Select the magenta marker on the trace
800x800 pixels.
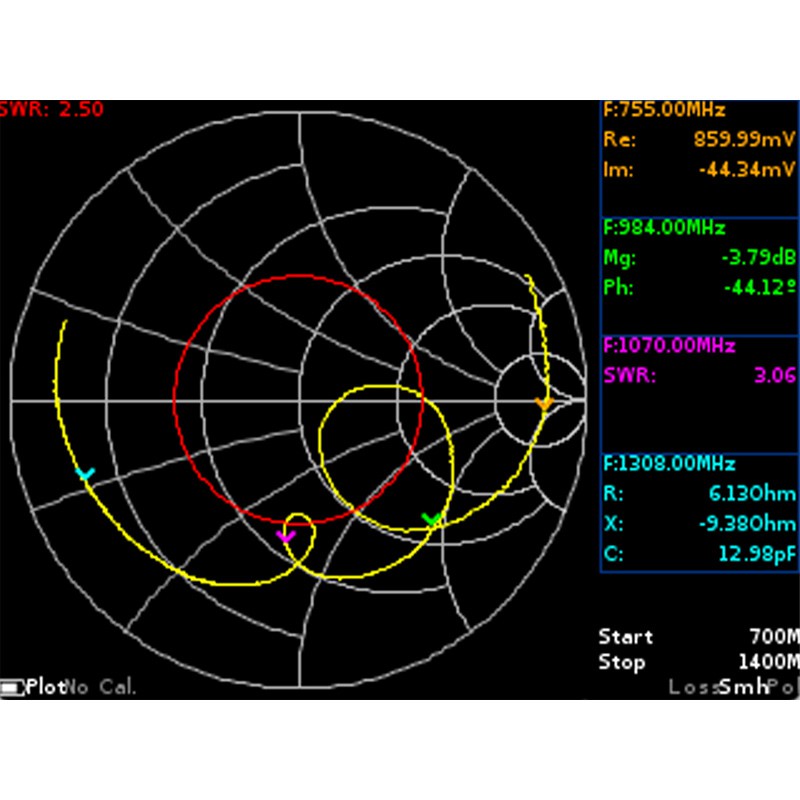pos(286,535)
